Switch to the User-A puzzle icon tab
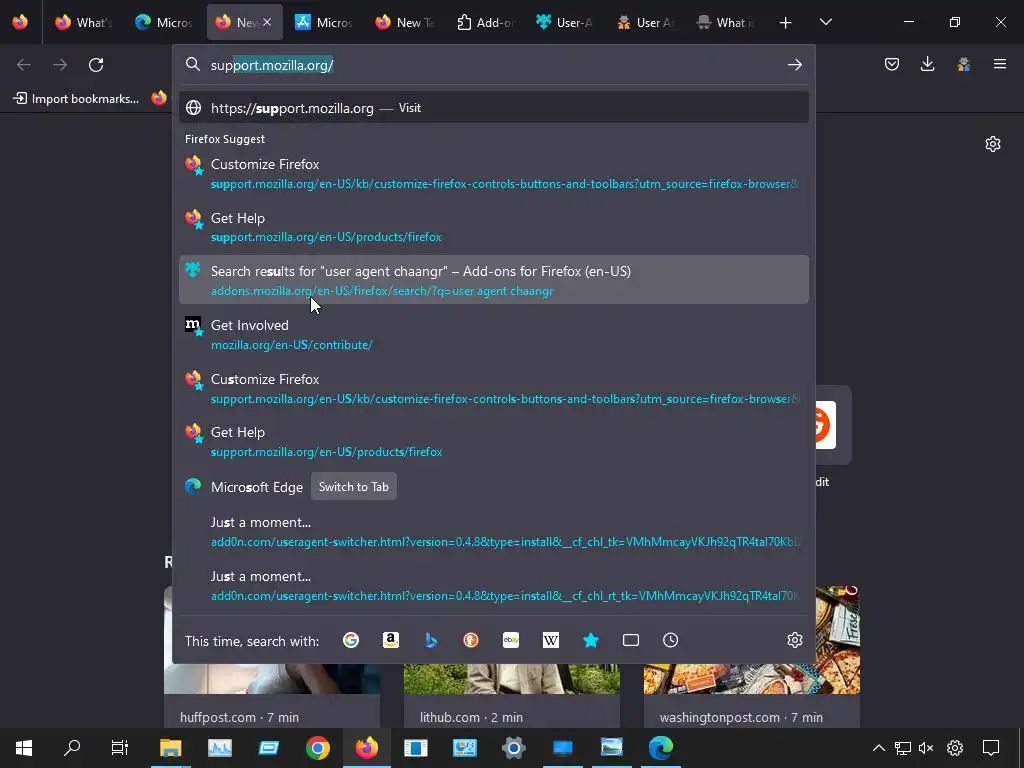Viewport: 1024px width, 768px height. (566, 22)
